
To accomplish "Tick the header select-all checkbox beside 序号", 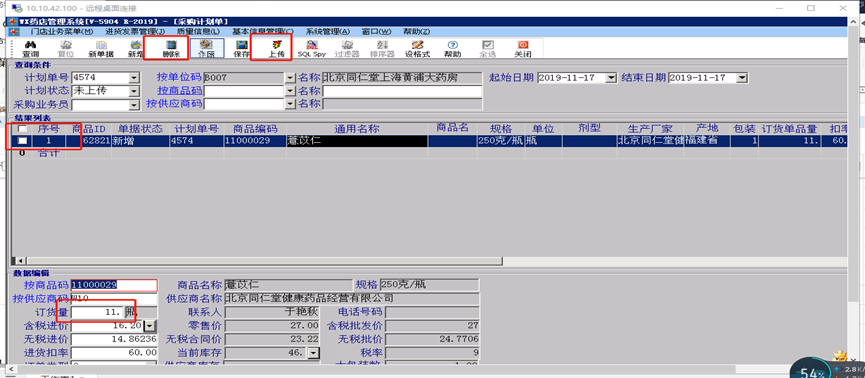I will coord(22,129).
